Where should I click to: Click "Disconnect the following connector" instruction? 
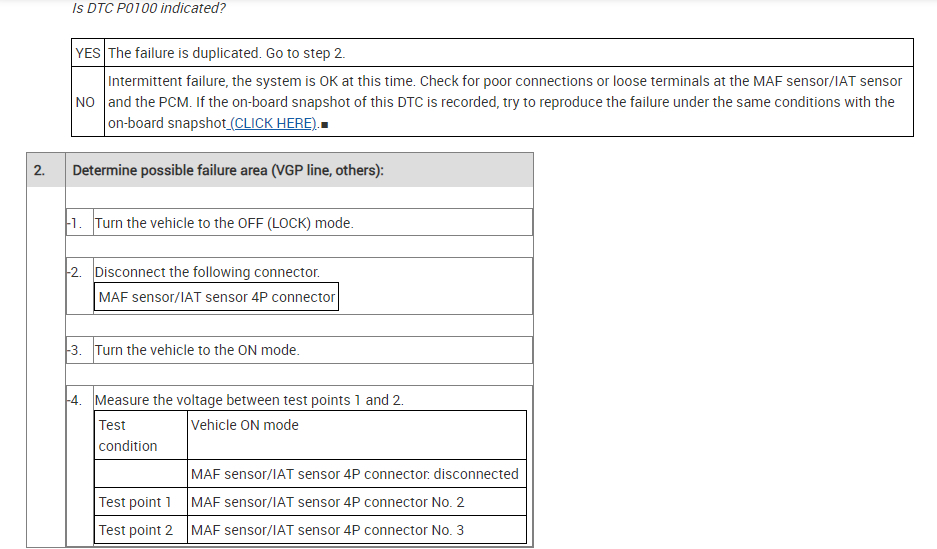click(207, 272)
